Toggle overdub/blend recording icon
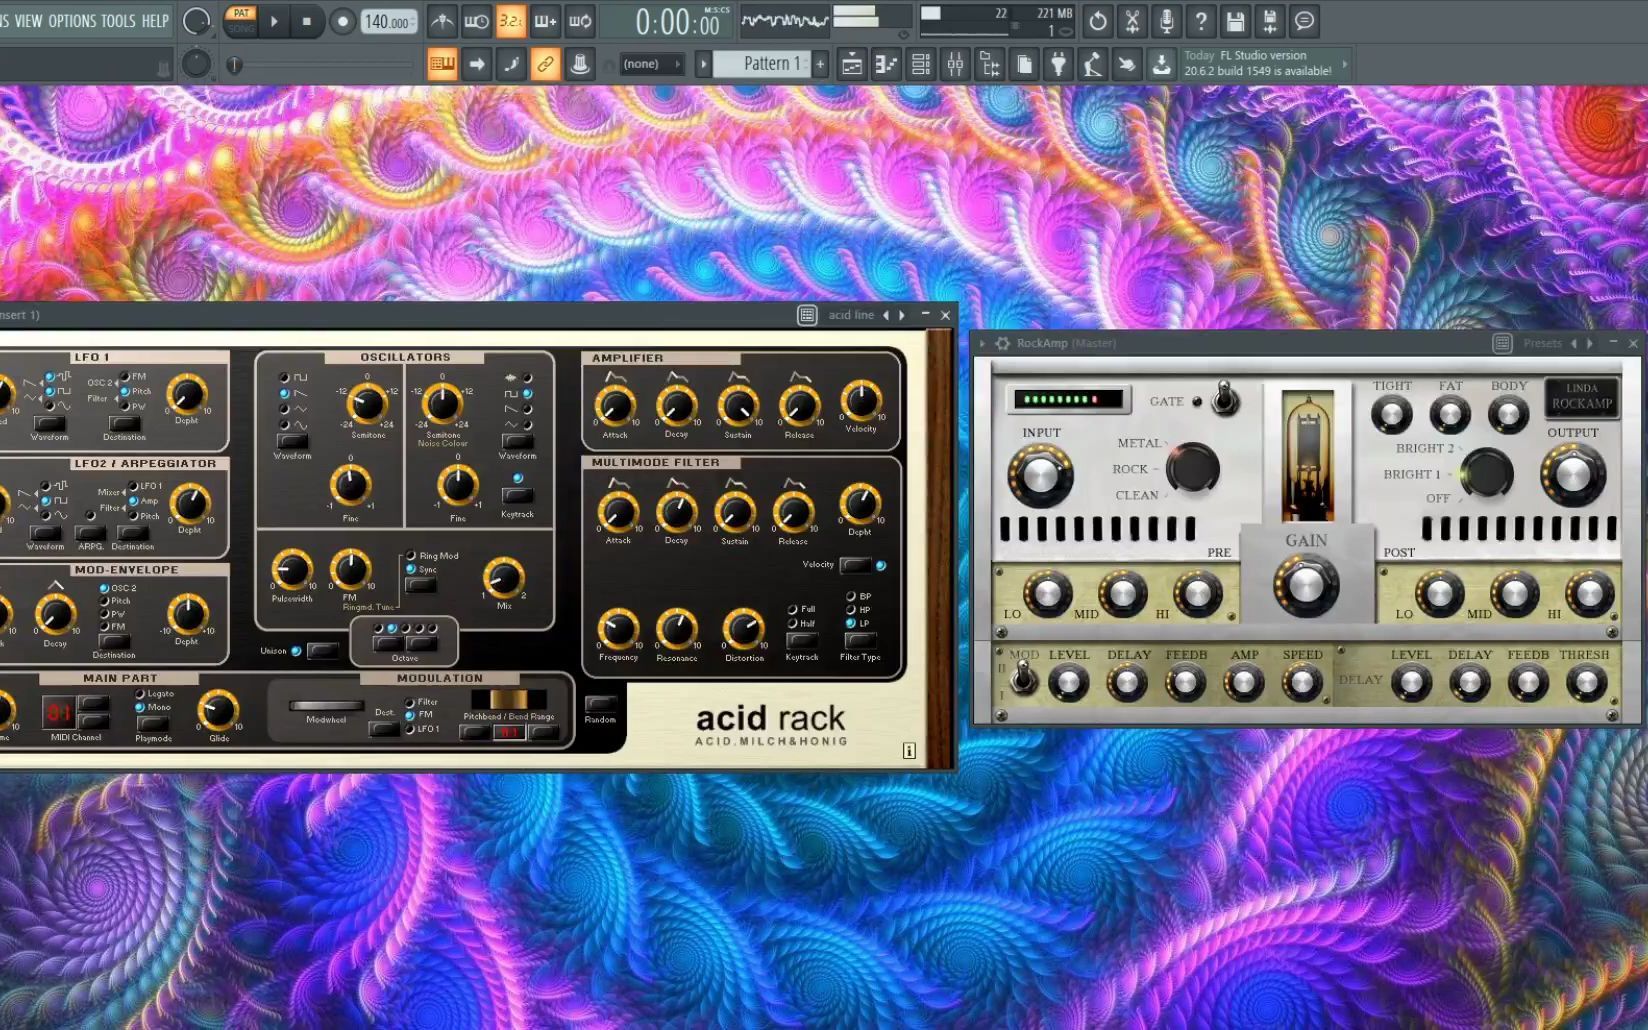Image resolution: width=1648 pixels, height=1030 pixels. [545, 21]
